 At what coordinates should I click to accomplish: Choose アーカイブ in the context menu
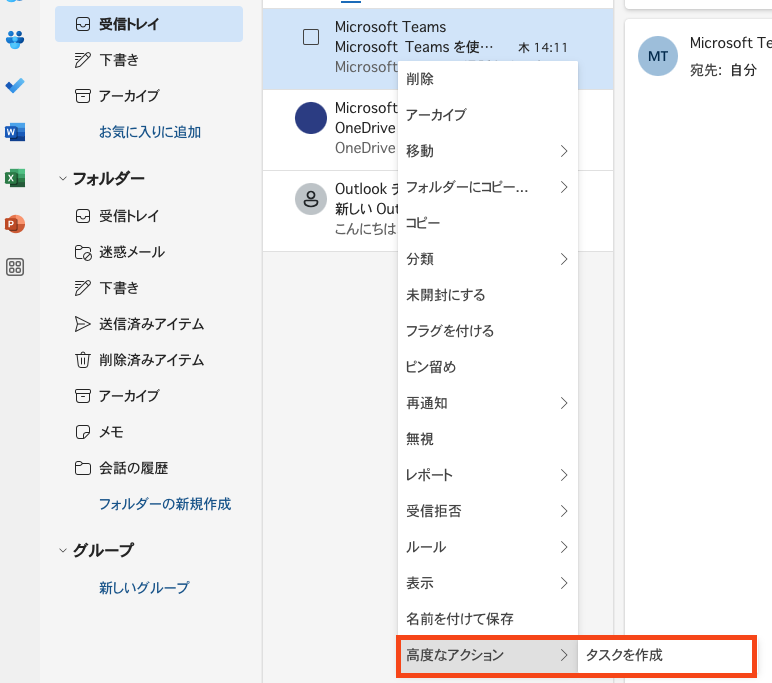[487, 115]
